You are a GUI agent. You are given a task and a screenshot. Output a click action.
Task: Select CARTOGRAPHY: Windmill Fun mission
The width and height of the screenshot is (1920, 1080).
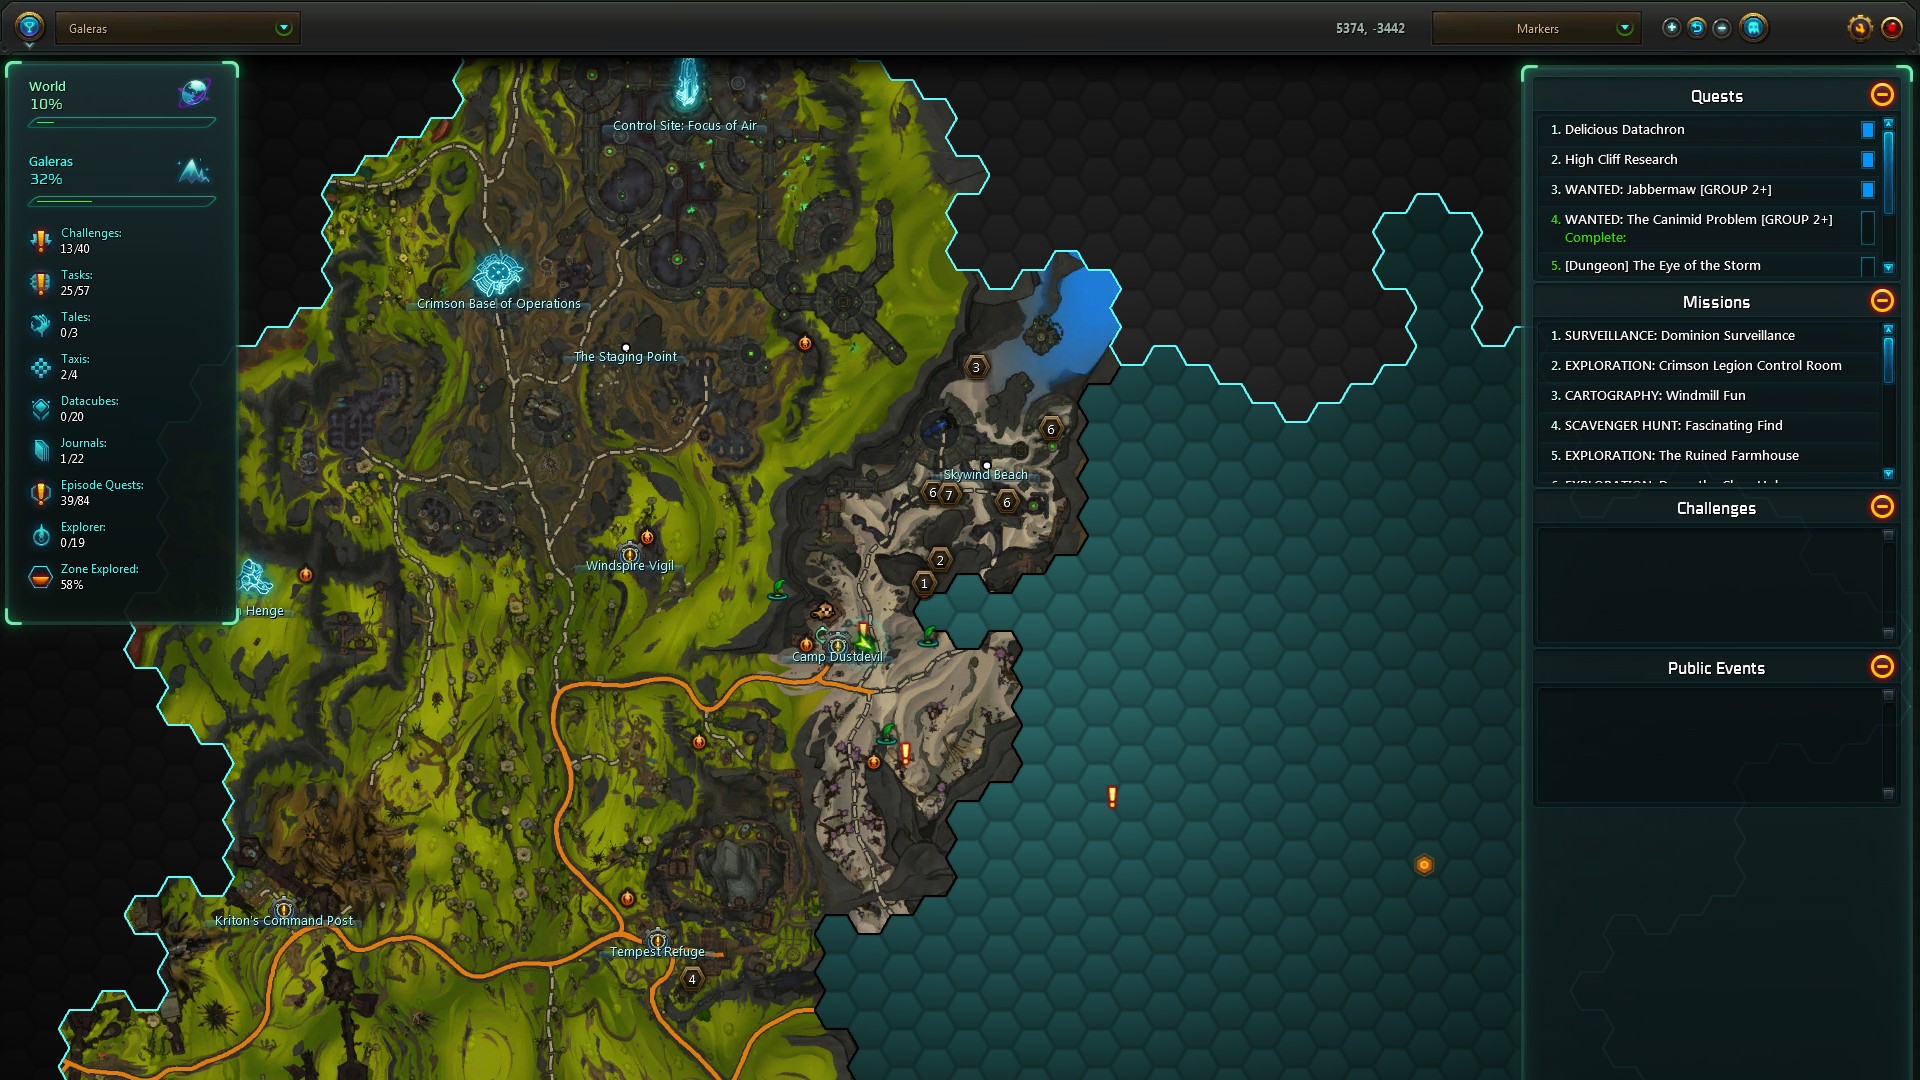[x=1654, y=396]
